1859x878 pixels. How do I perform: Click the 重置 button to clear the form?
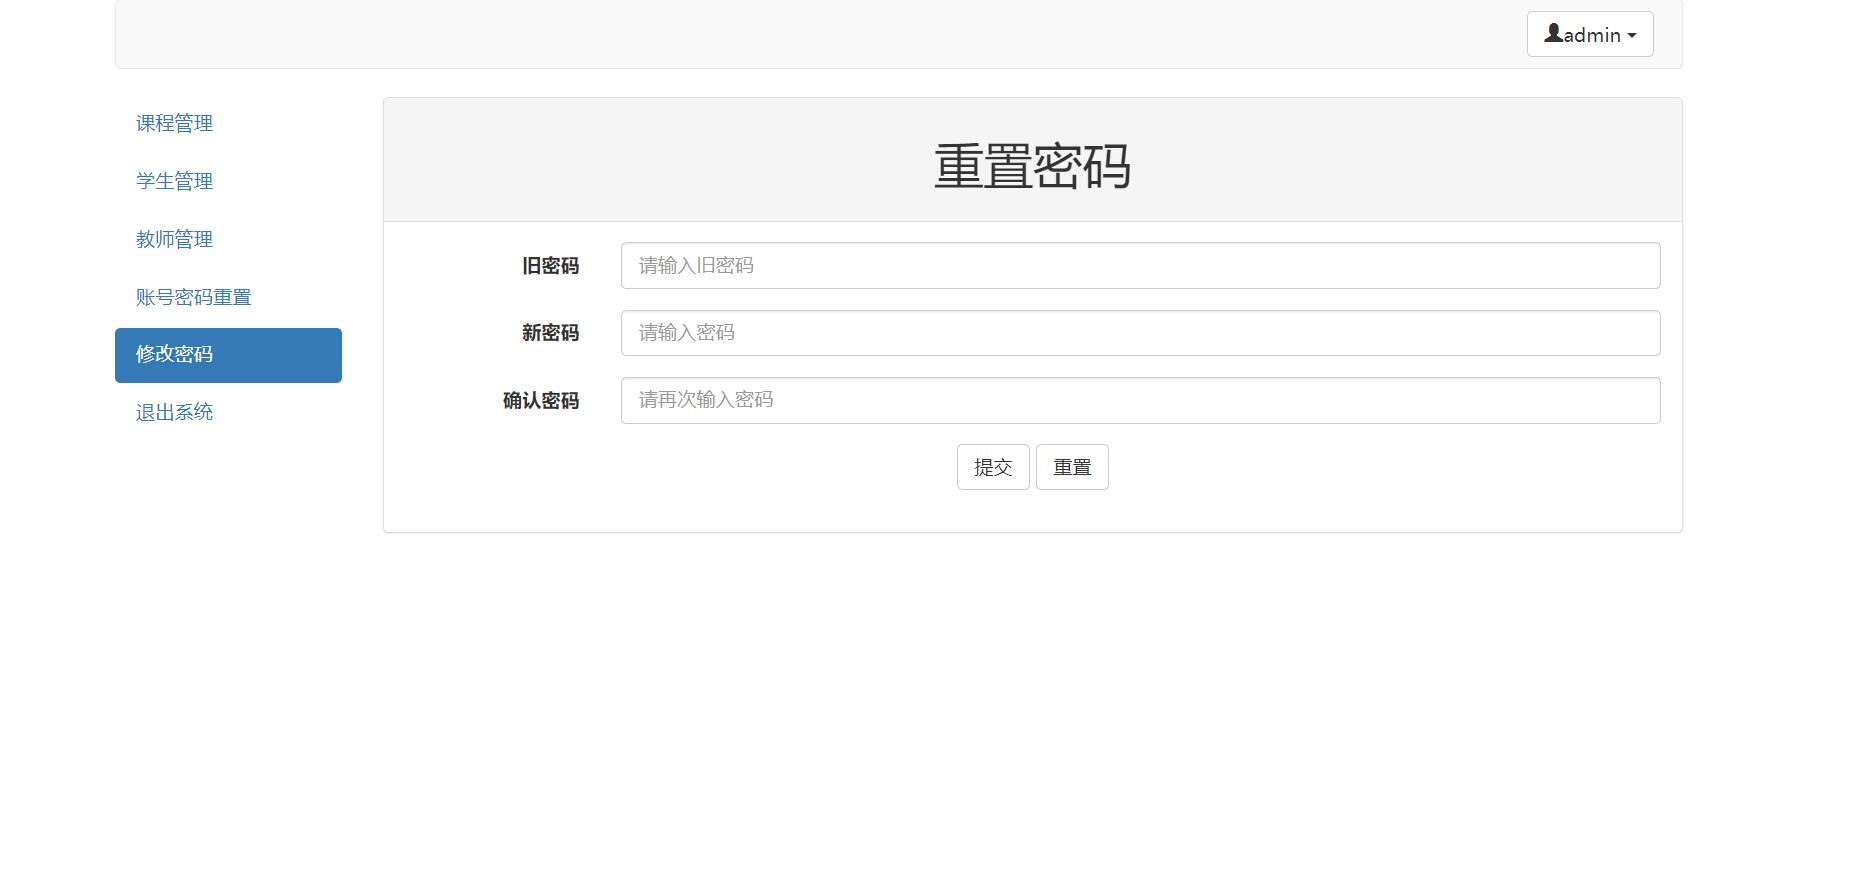(1072, 467)
